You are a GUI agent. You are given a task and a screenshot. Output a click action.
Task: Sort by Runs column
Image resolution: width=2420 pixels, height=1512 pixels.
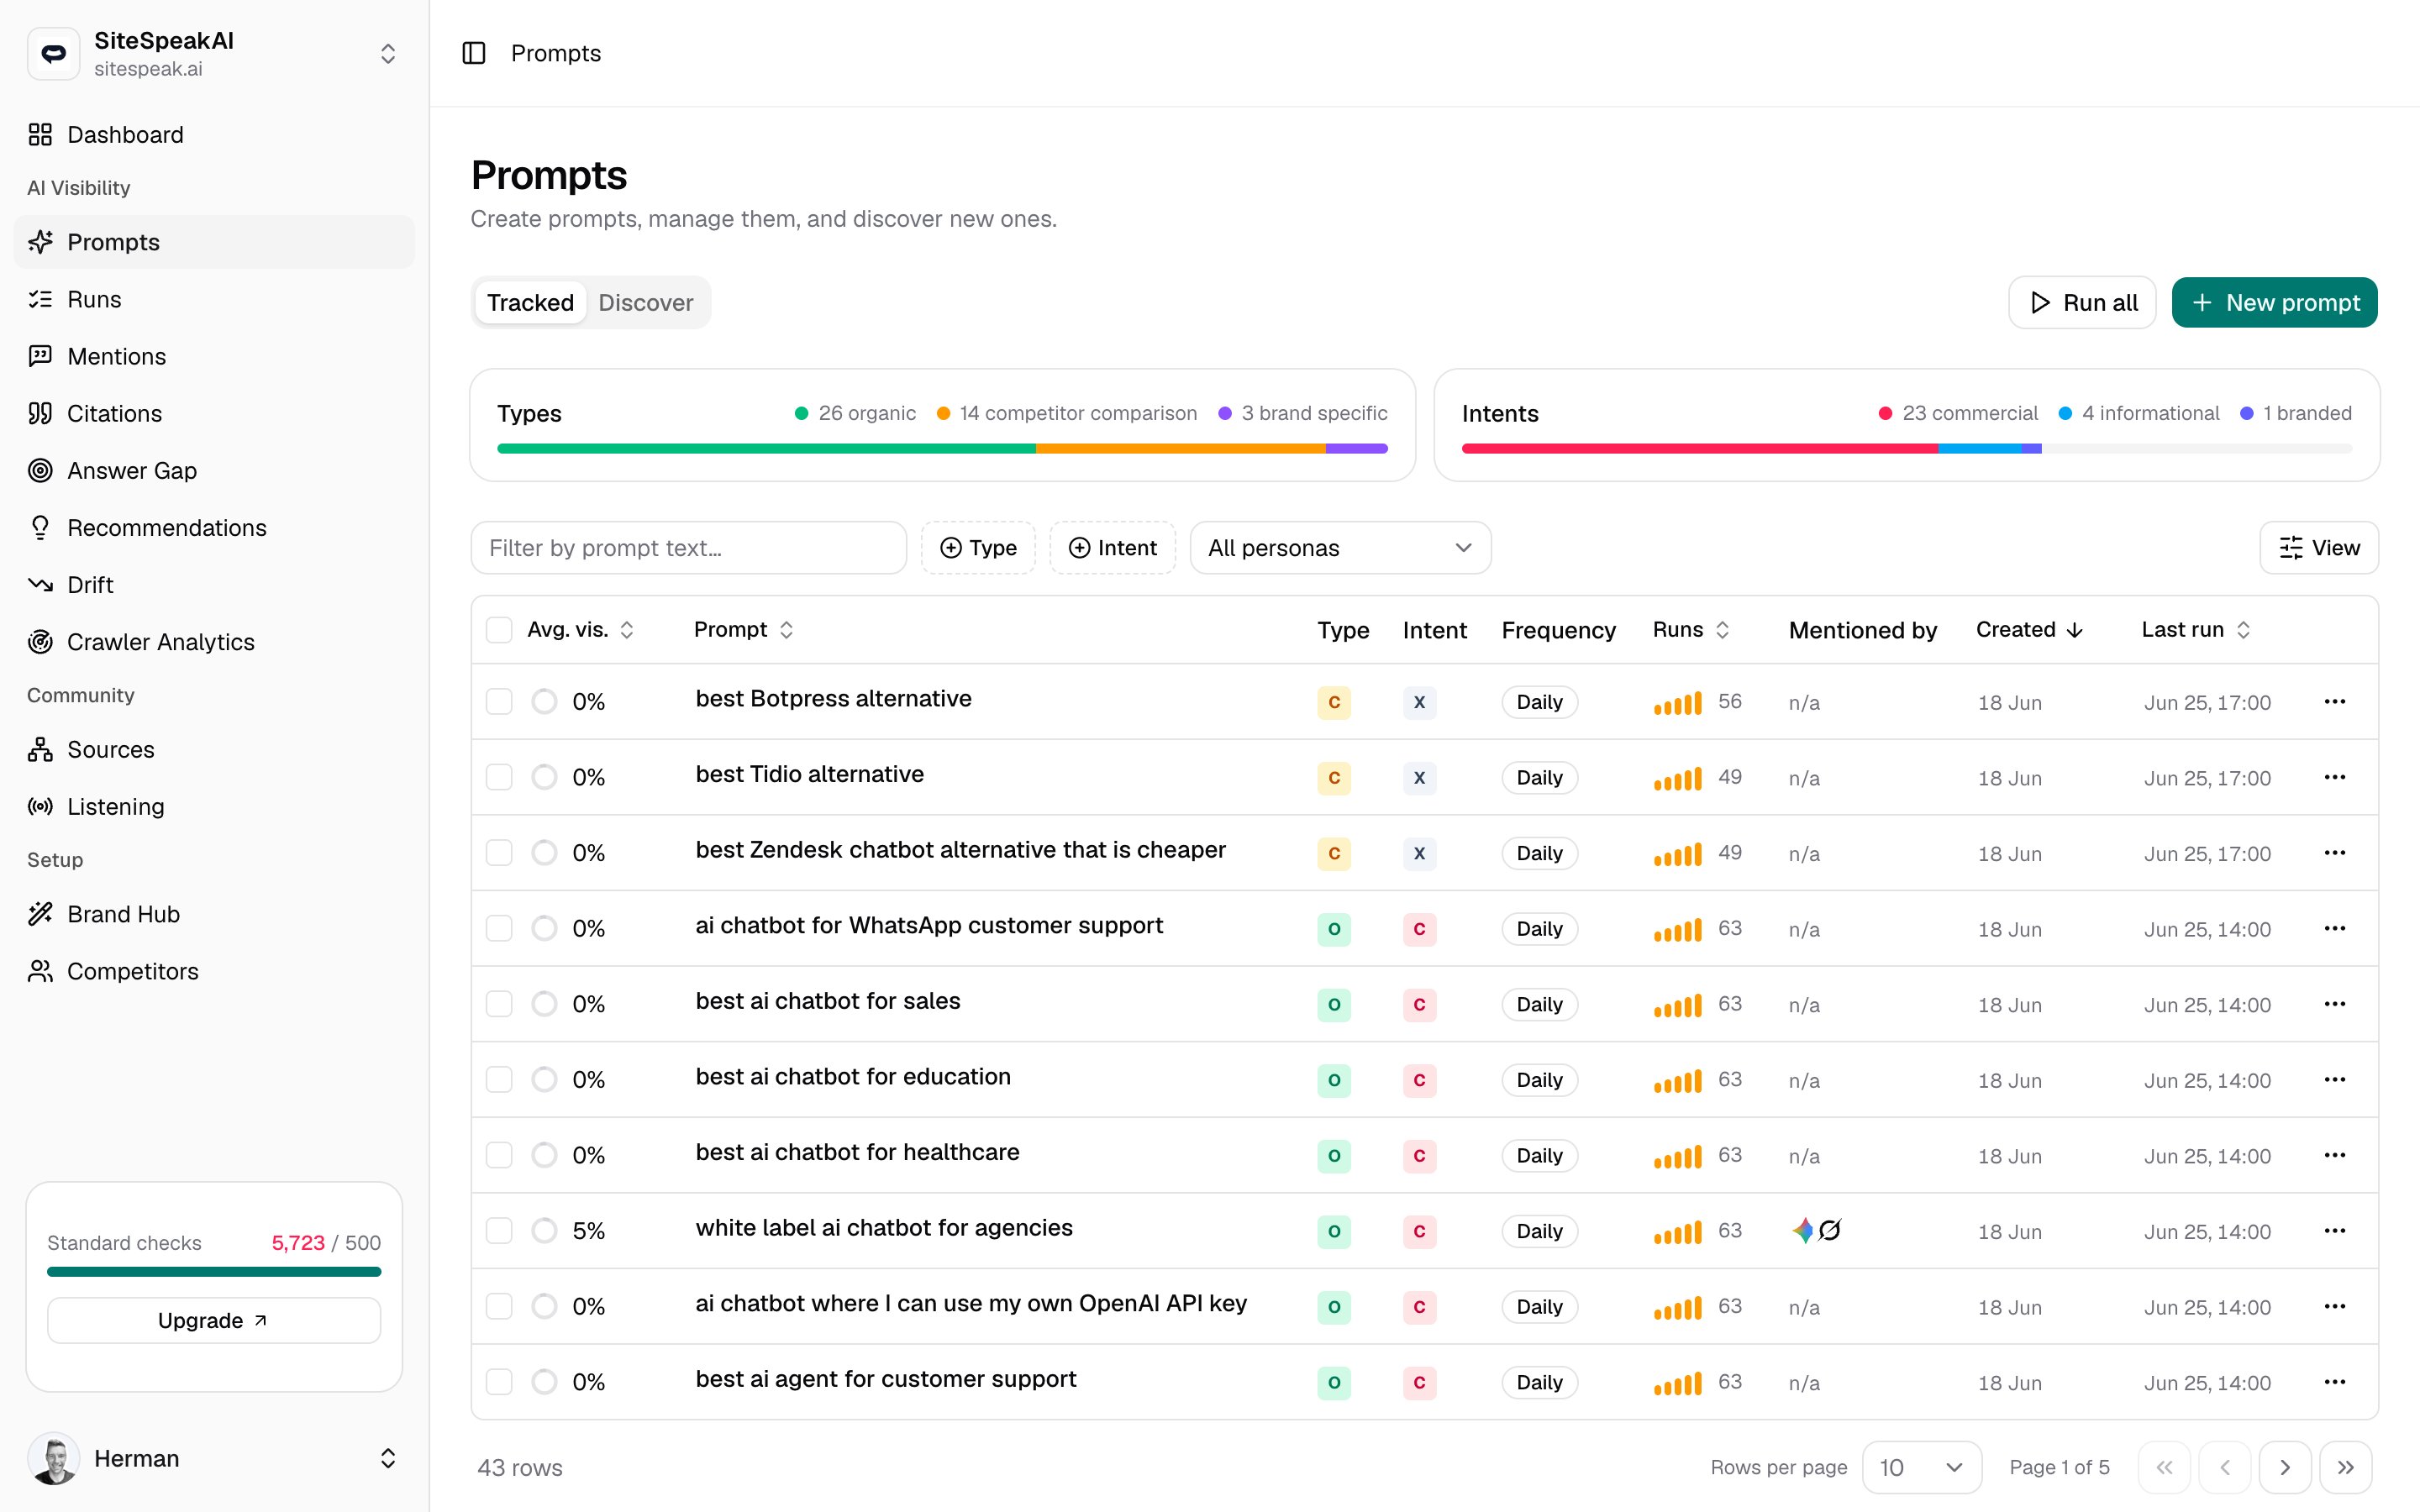[x=1691, y=630]
